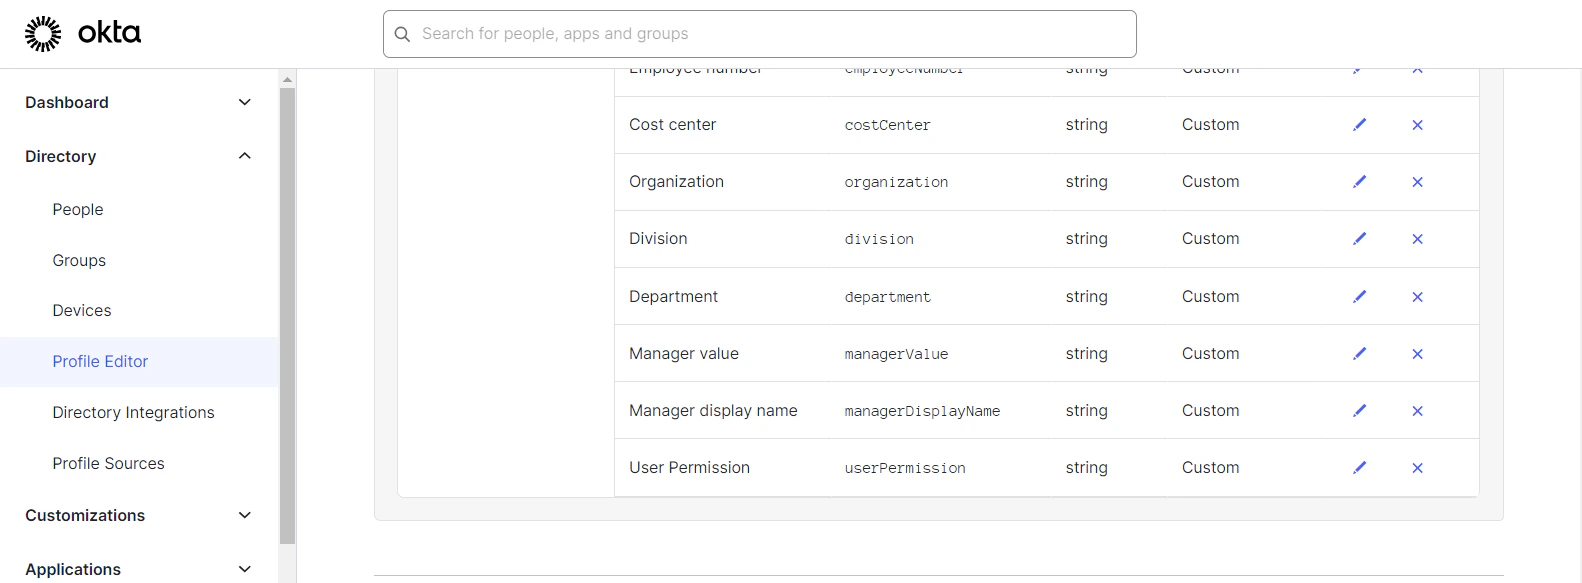
Task: Navigate to Groups
Action: click(79, 260)
